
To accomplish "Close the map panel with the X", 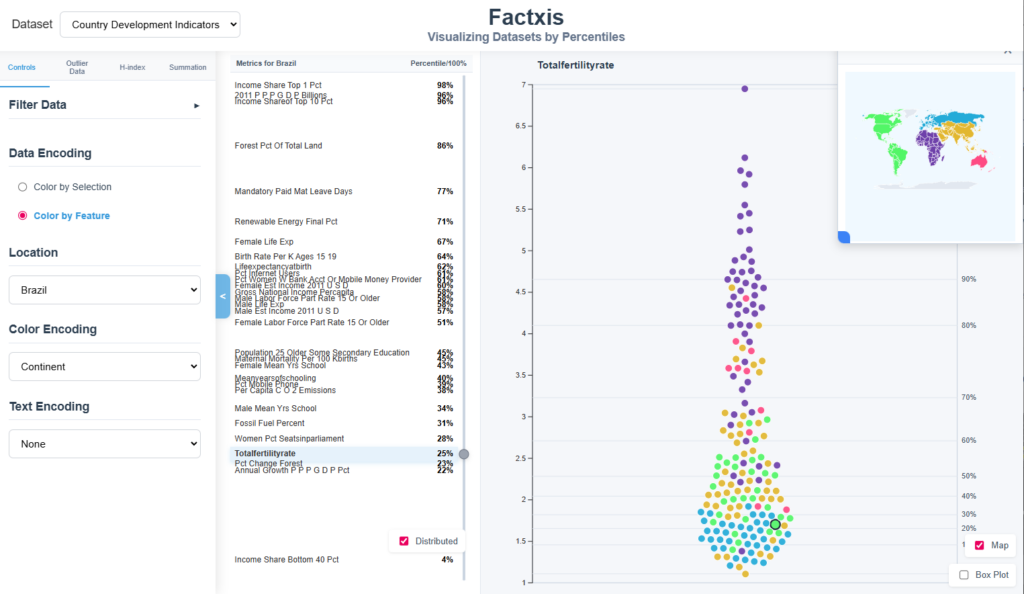I will [1007, 52].
